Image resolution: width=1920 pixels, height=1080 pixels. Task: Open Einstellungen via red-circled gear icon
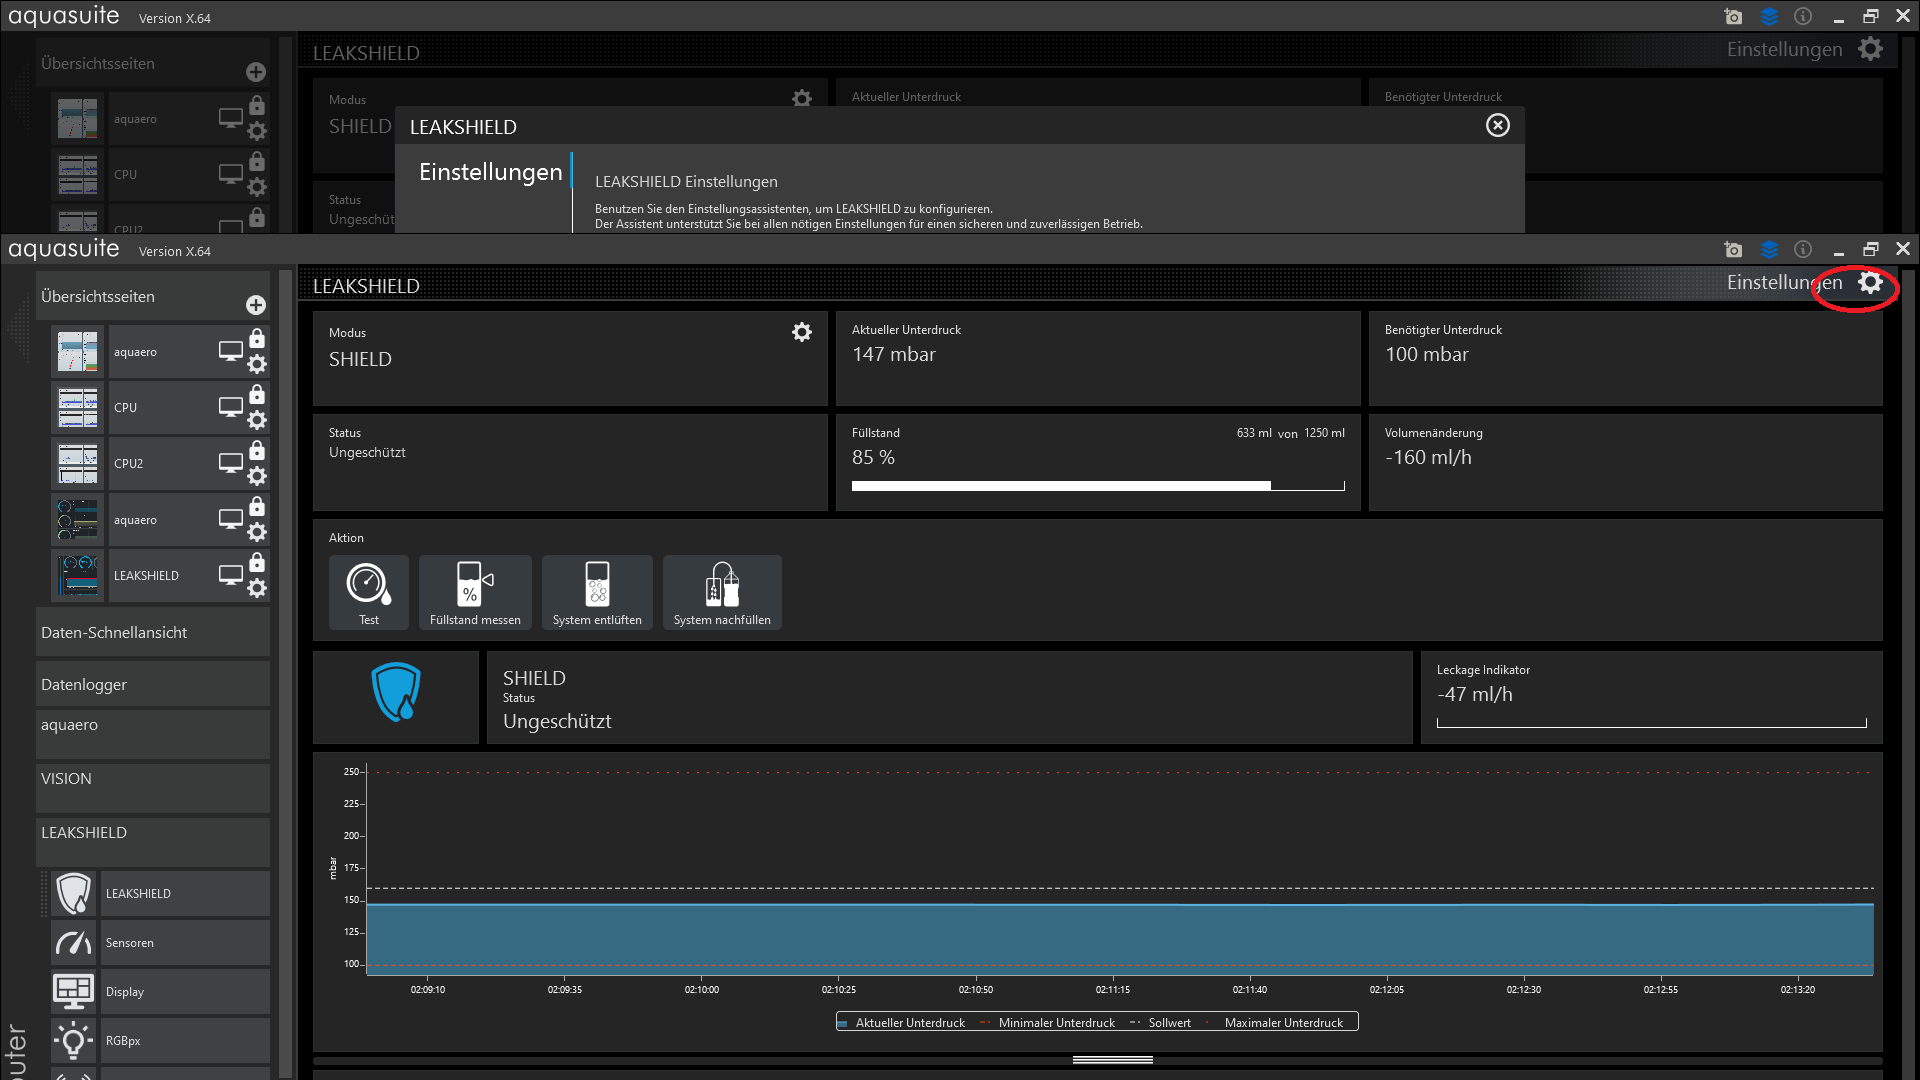[1870, 283]
